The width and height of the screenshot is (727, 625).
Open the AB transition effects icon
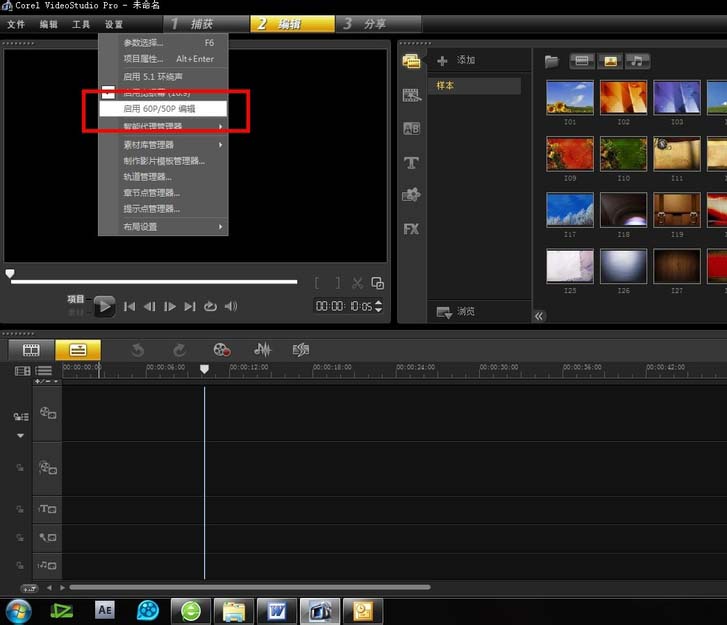pyautogui.click(x=411, y=128)
